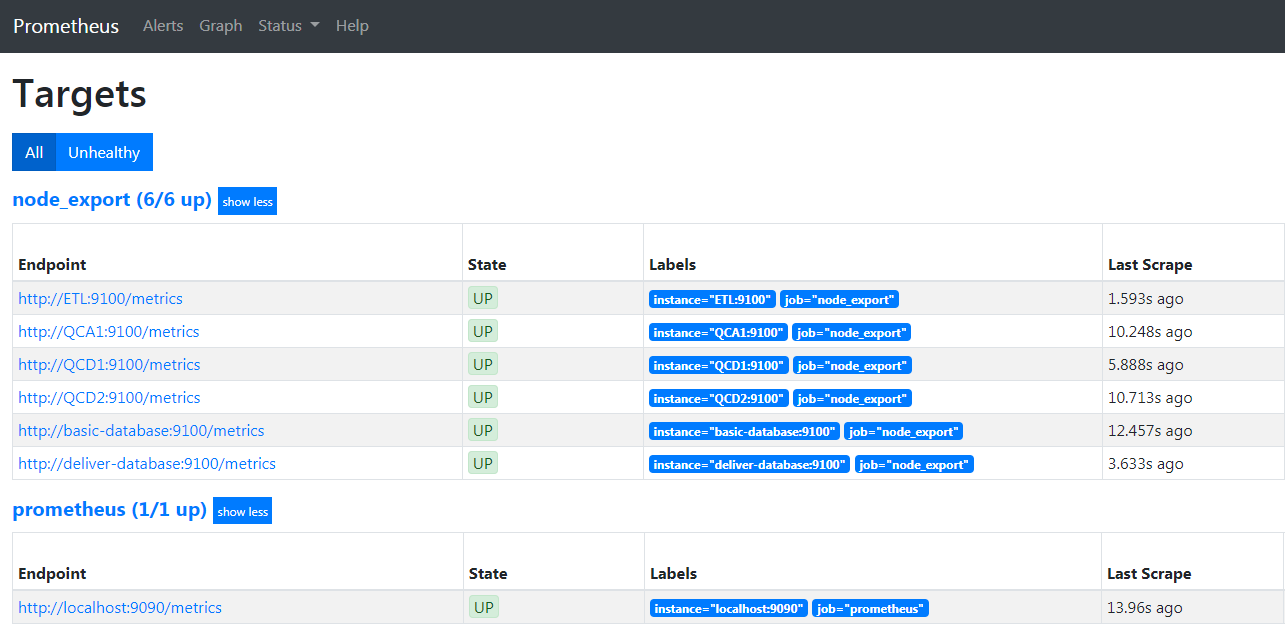Image resolution: width=1285 pixels, height=634 pixels.
Task: Click the UP state badge for deliver-database
Action: [x=483, y=463]
